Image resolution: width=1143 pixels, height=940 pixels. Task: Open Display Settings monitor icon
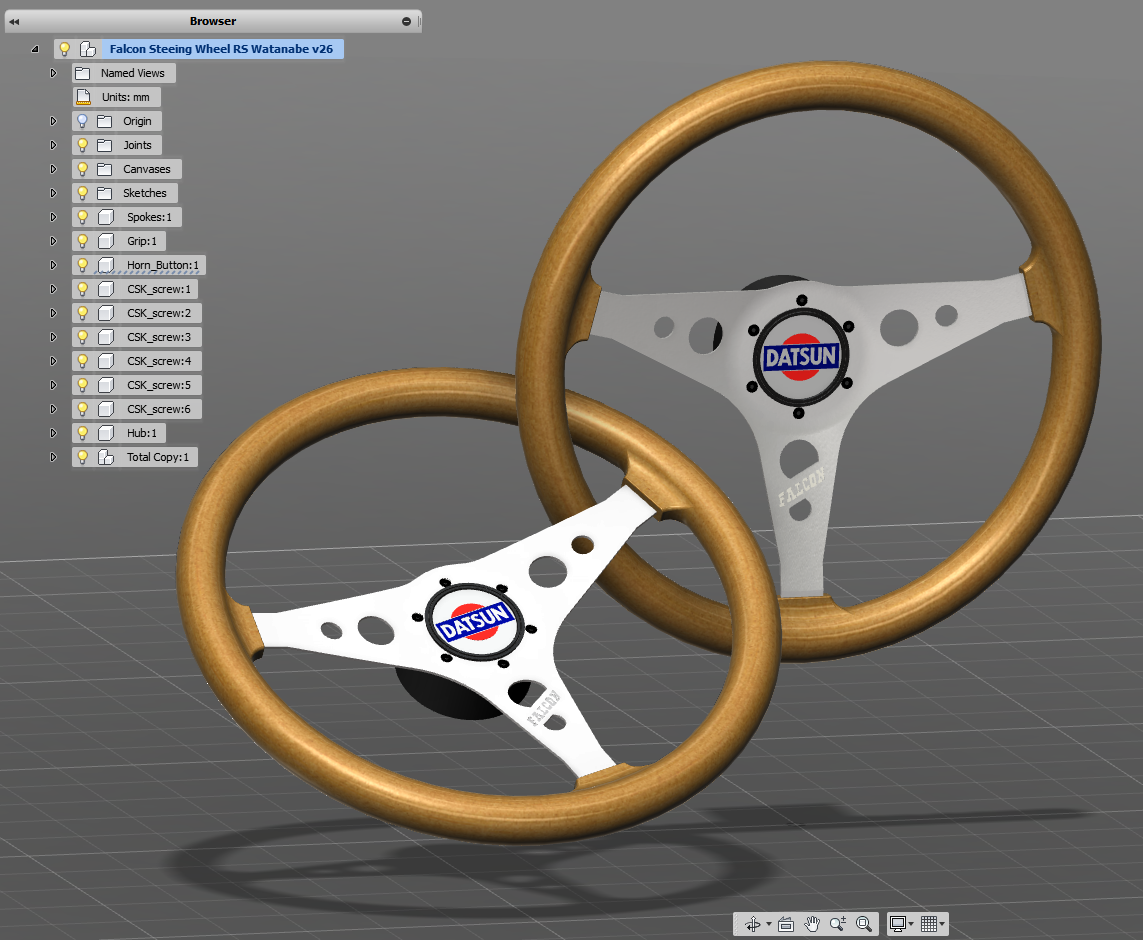point(898,924)
